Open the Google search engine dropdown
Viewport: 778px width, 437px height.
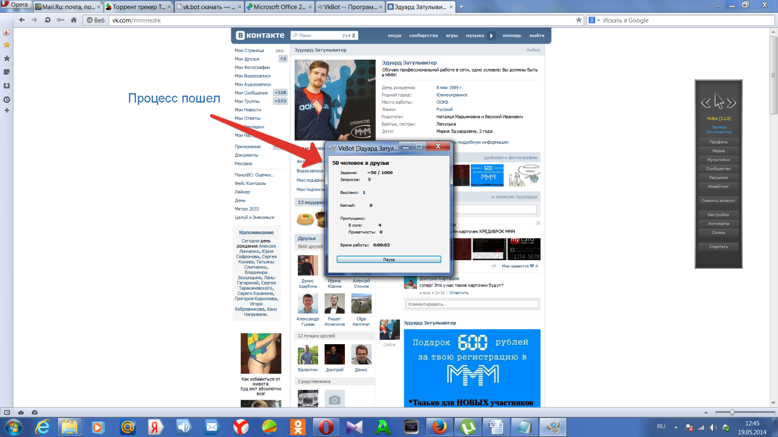pyautogui.click(x=594, y=20)
